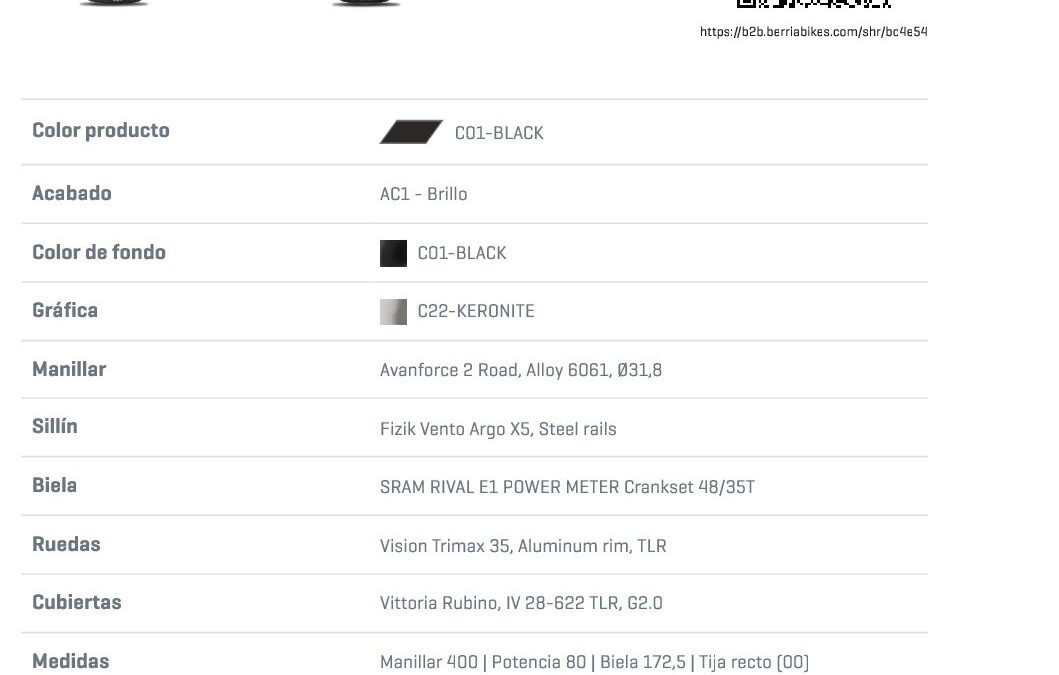1059x675 pixels.
Task: Click the Gráfica row label
Action: point(65,310)
